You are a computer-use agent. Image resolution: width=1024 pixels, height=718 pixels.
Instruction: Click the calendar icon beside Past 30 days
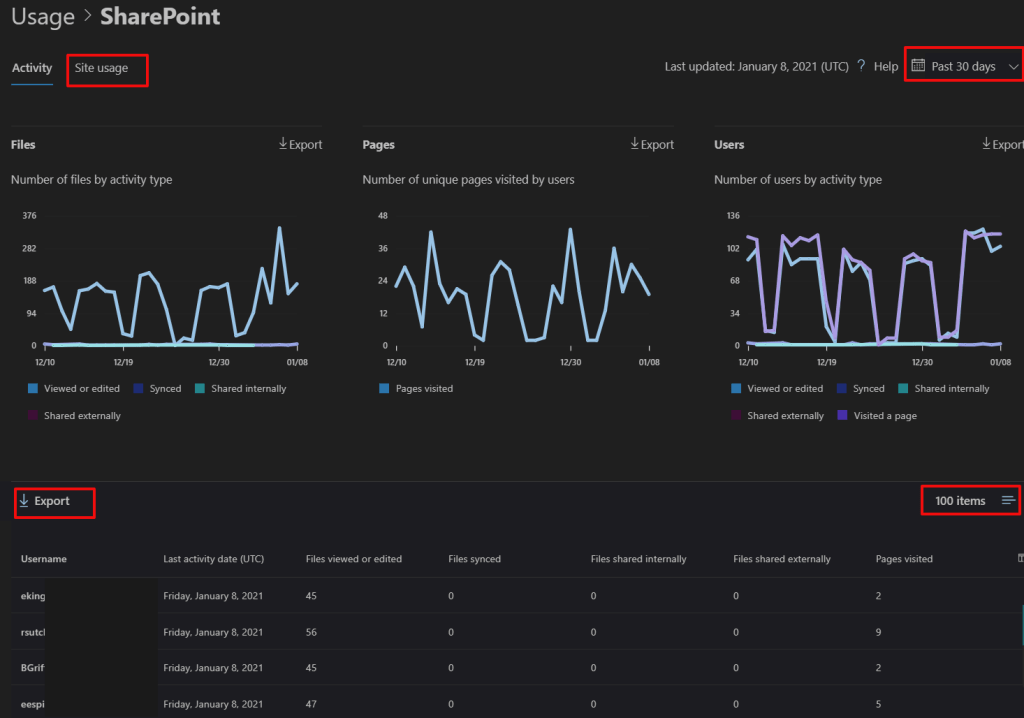click(918, 66)
